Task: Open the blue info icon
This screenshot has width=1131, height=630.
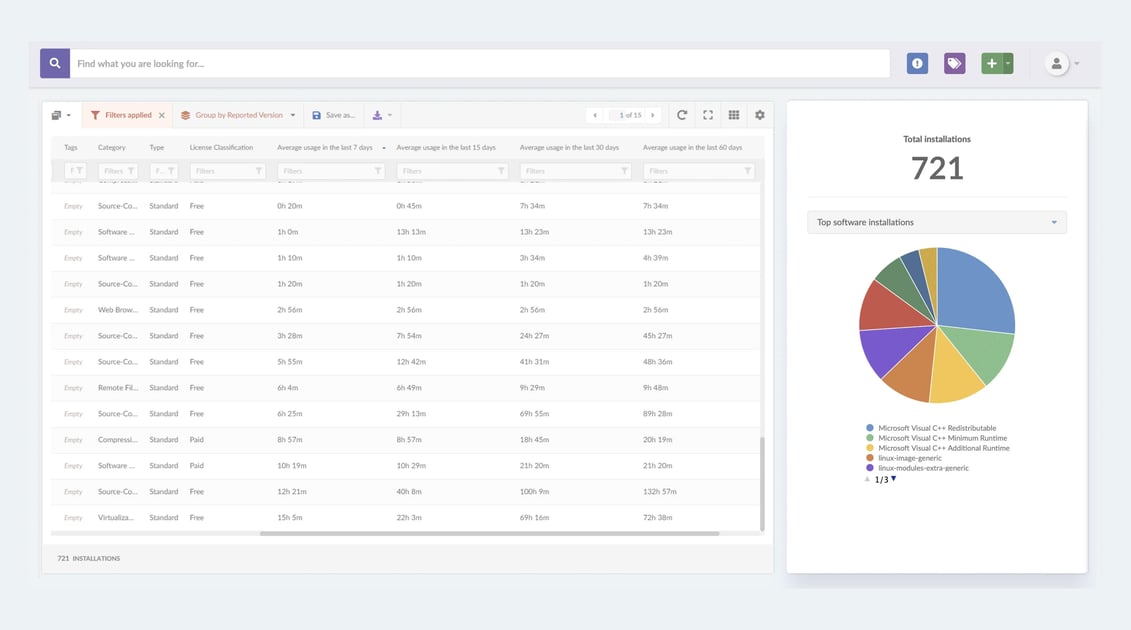Action: [x=917, y=62]
